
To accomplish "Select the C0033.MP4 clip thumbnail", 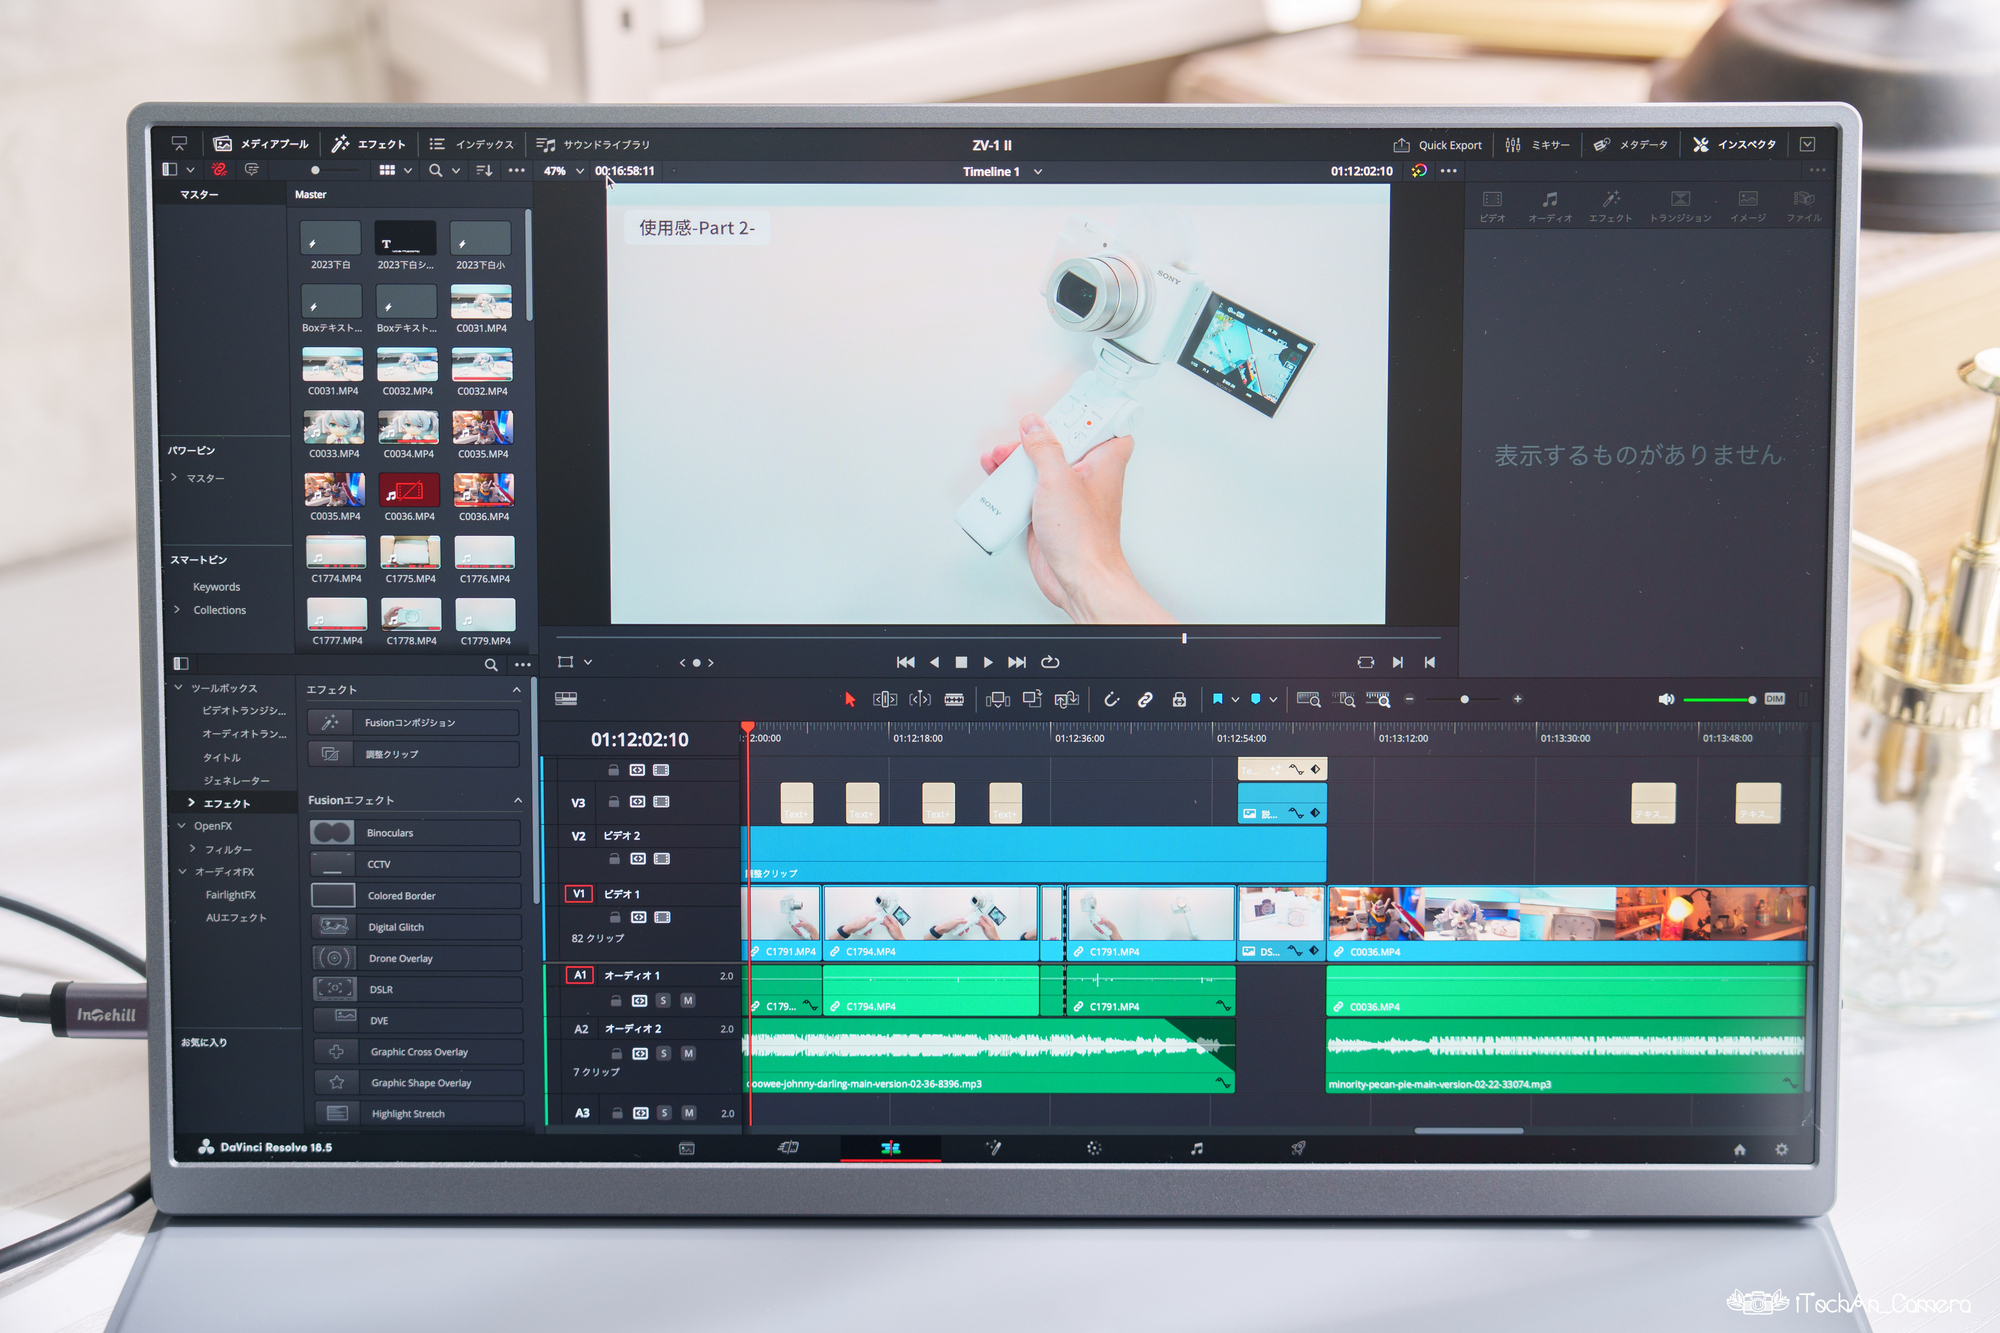I will (333, 427).
